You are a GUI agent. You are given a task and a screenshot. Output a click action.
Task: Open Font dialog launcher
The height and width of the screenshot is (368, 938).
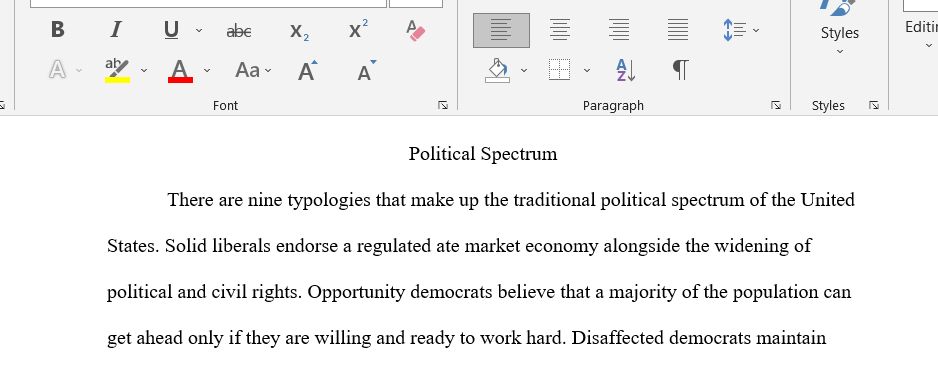click(x=443, y=105)
